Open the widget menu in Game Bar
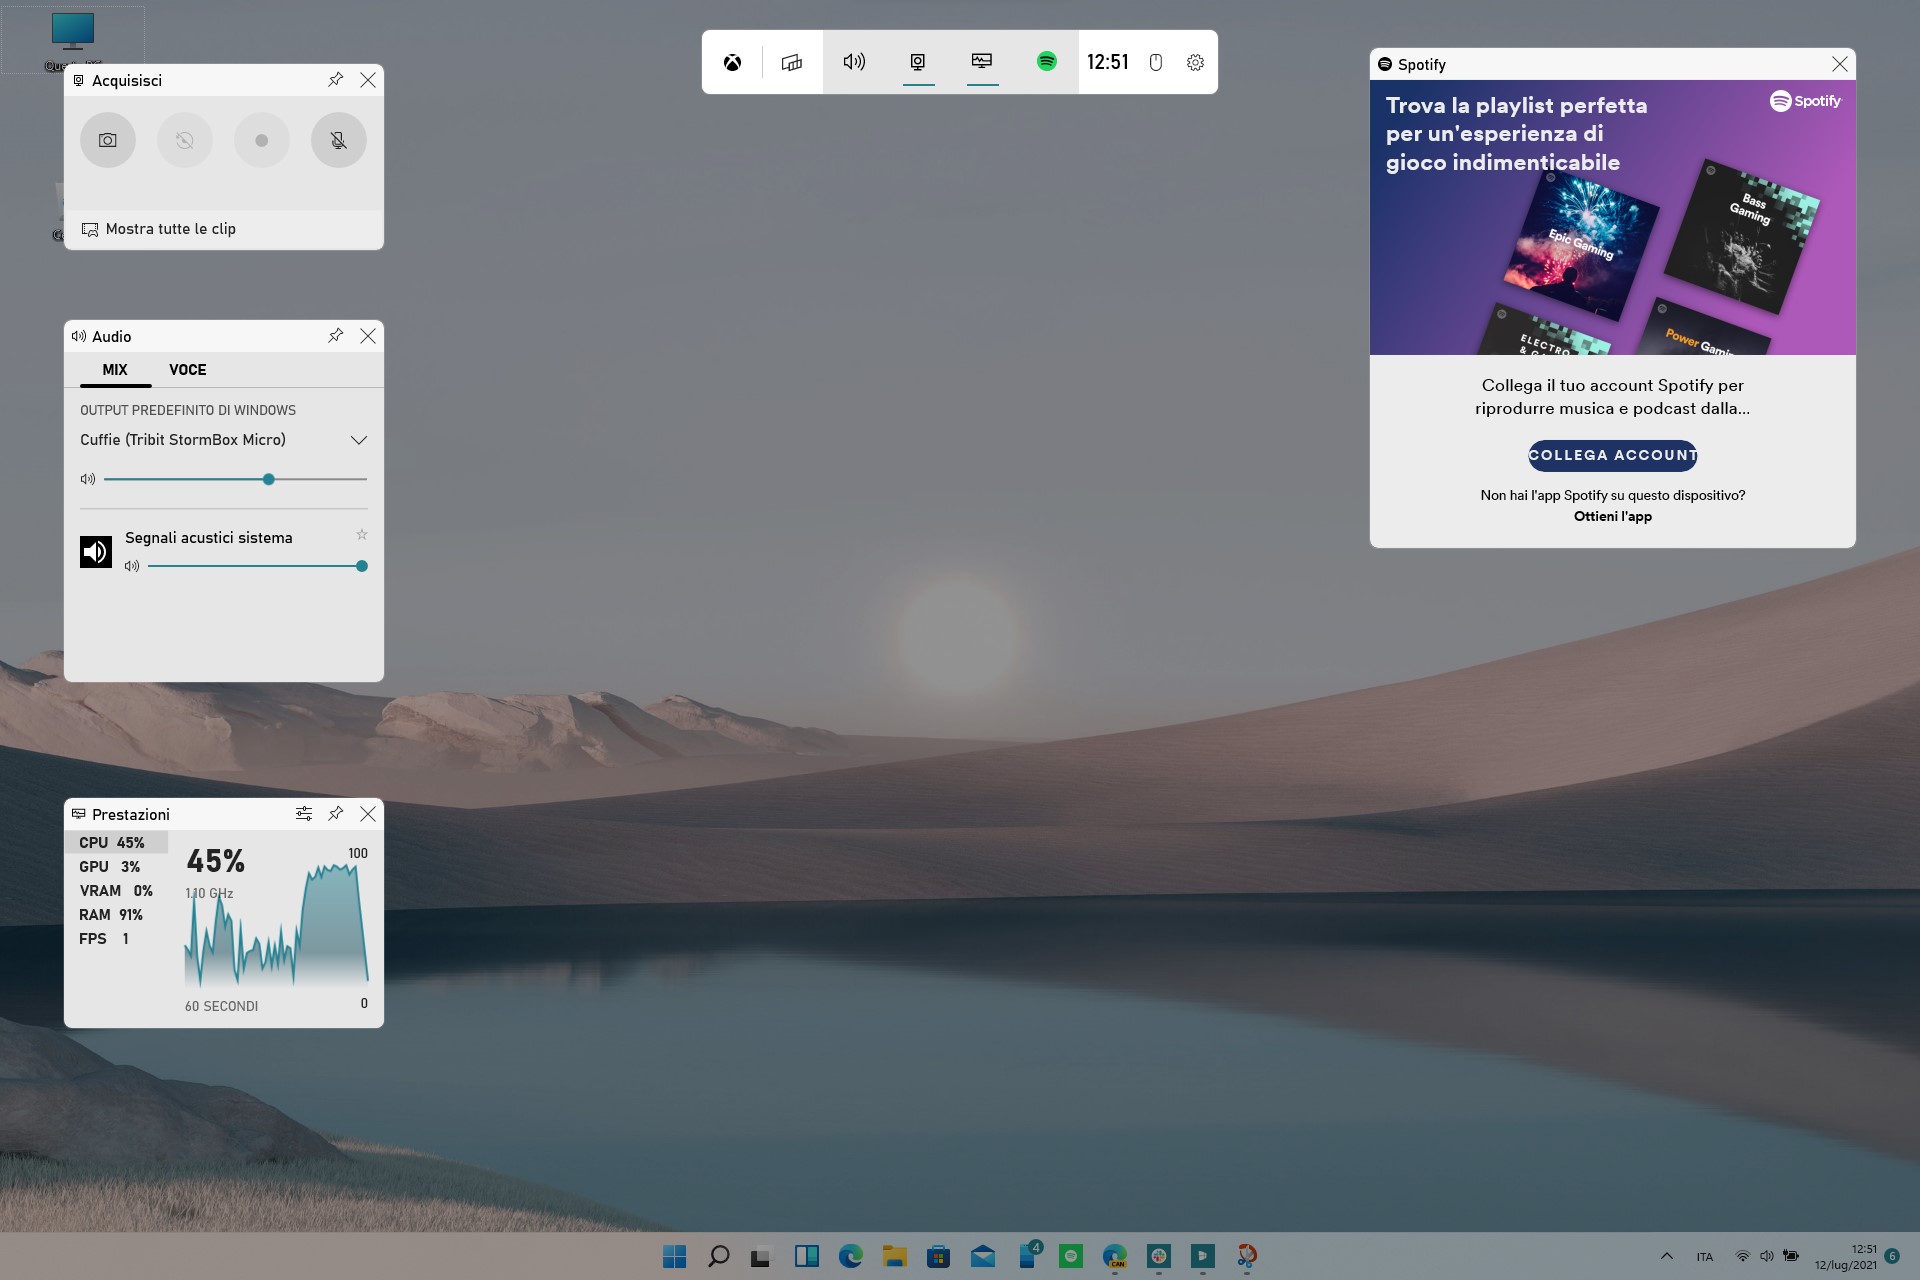The height and width of the screenshot is (1280, 1920). pyautogui.click(x=791, y=62)
